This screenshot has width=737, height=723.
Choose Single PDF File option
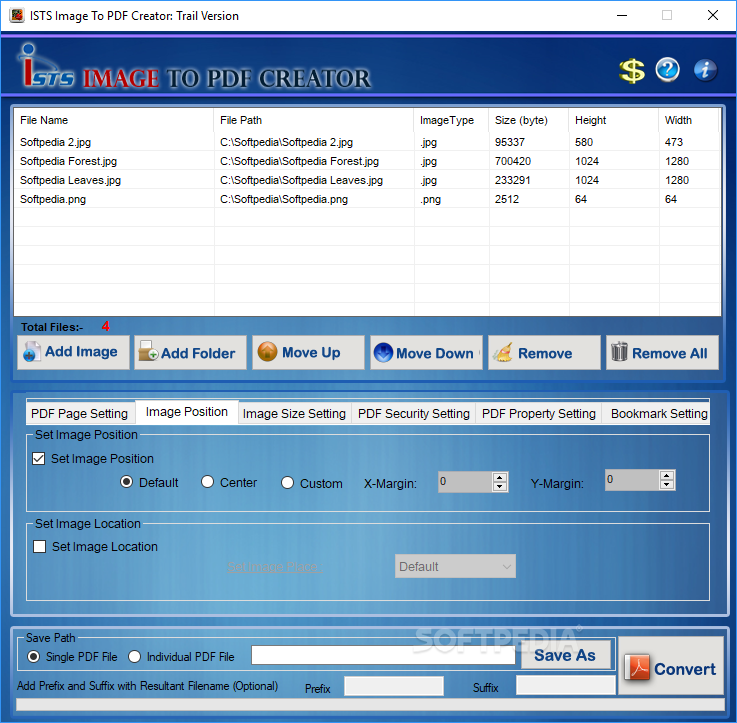(x=33, y=656)
